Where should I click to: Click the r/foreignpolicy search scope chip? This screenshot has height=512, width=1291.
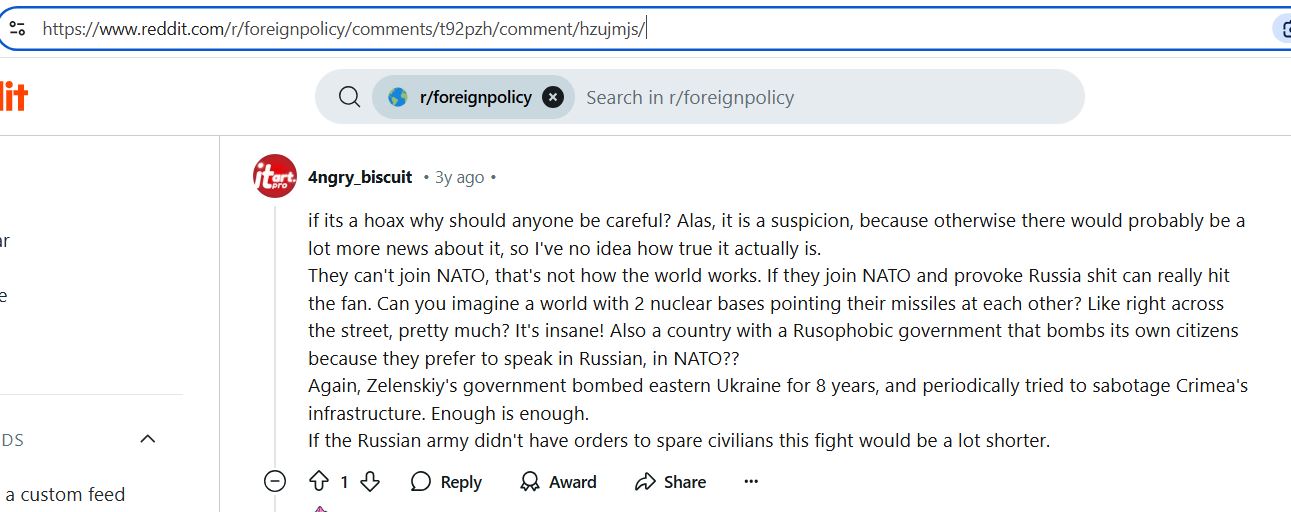coord(475,97)
